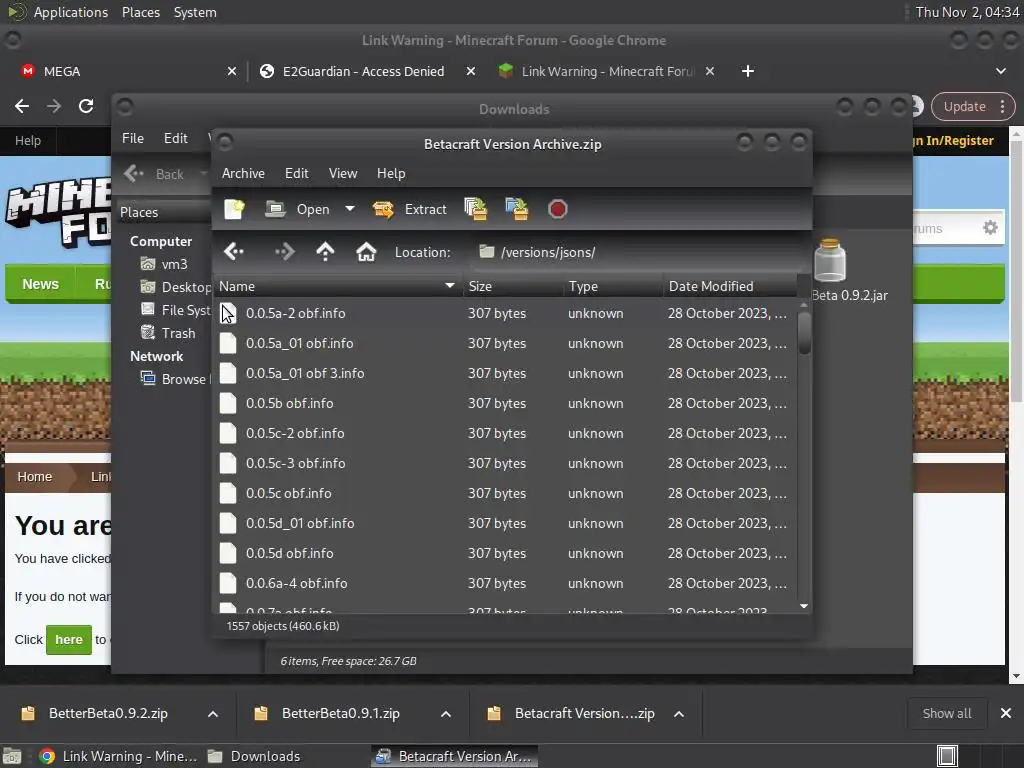1024x768 pixels.
Task: Open the Applications menu in top panel
Action: coord(71,12)
